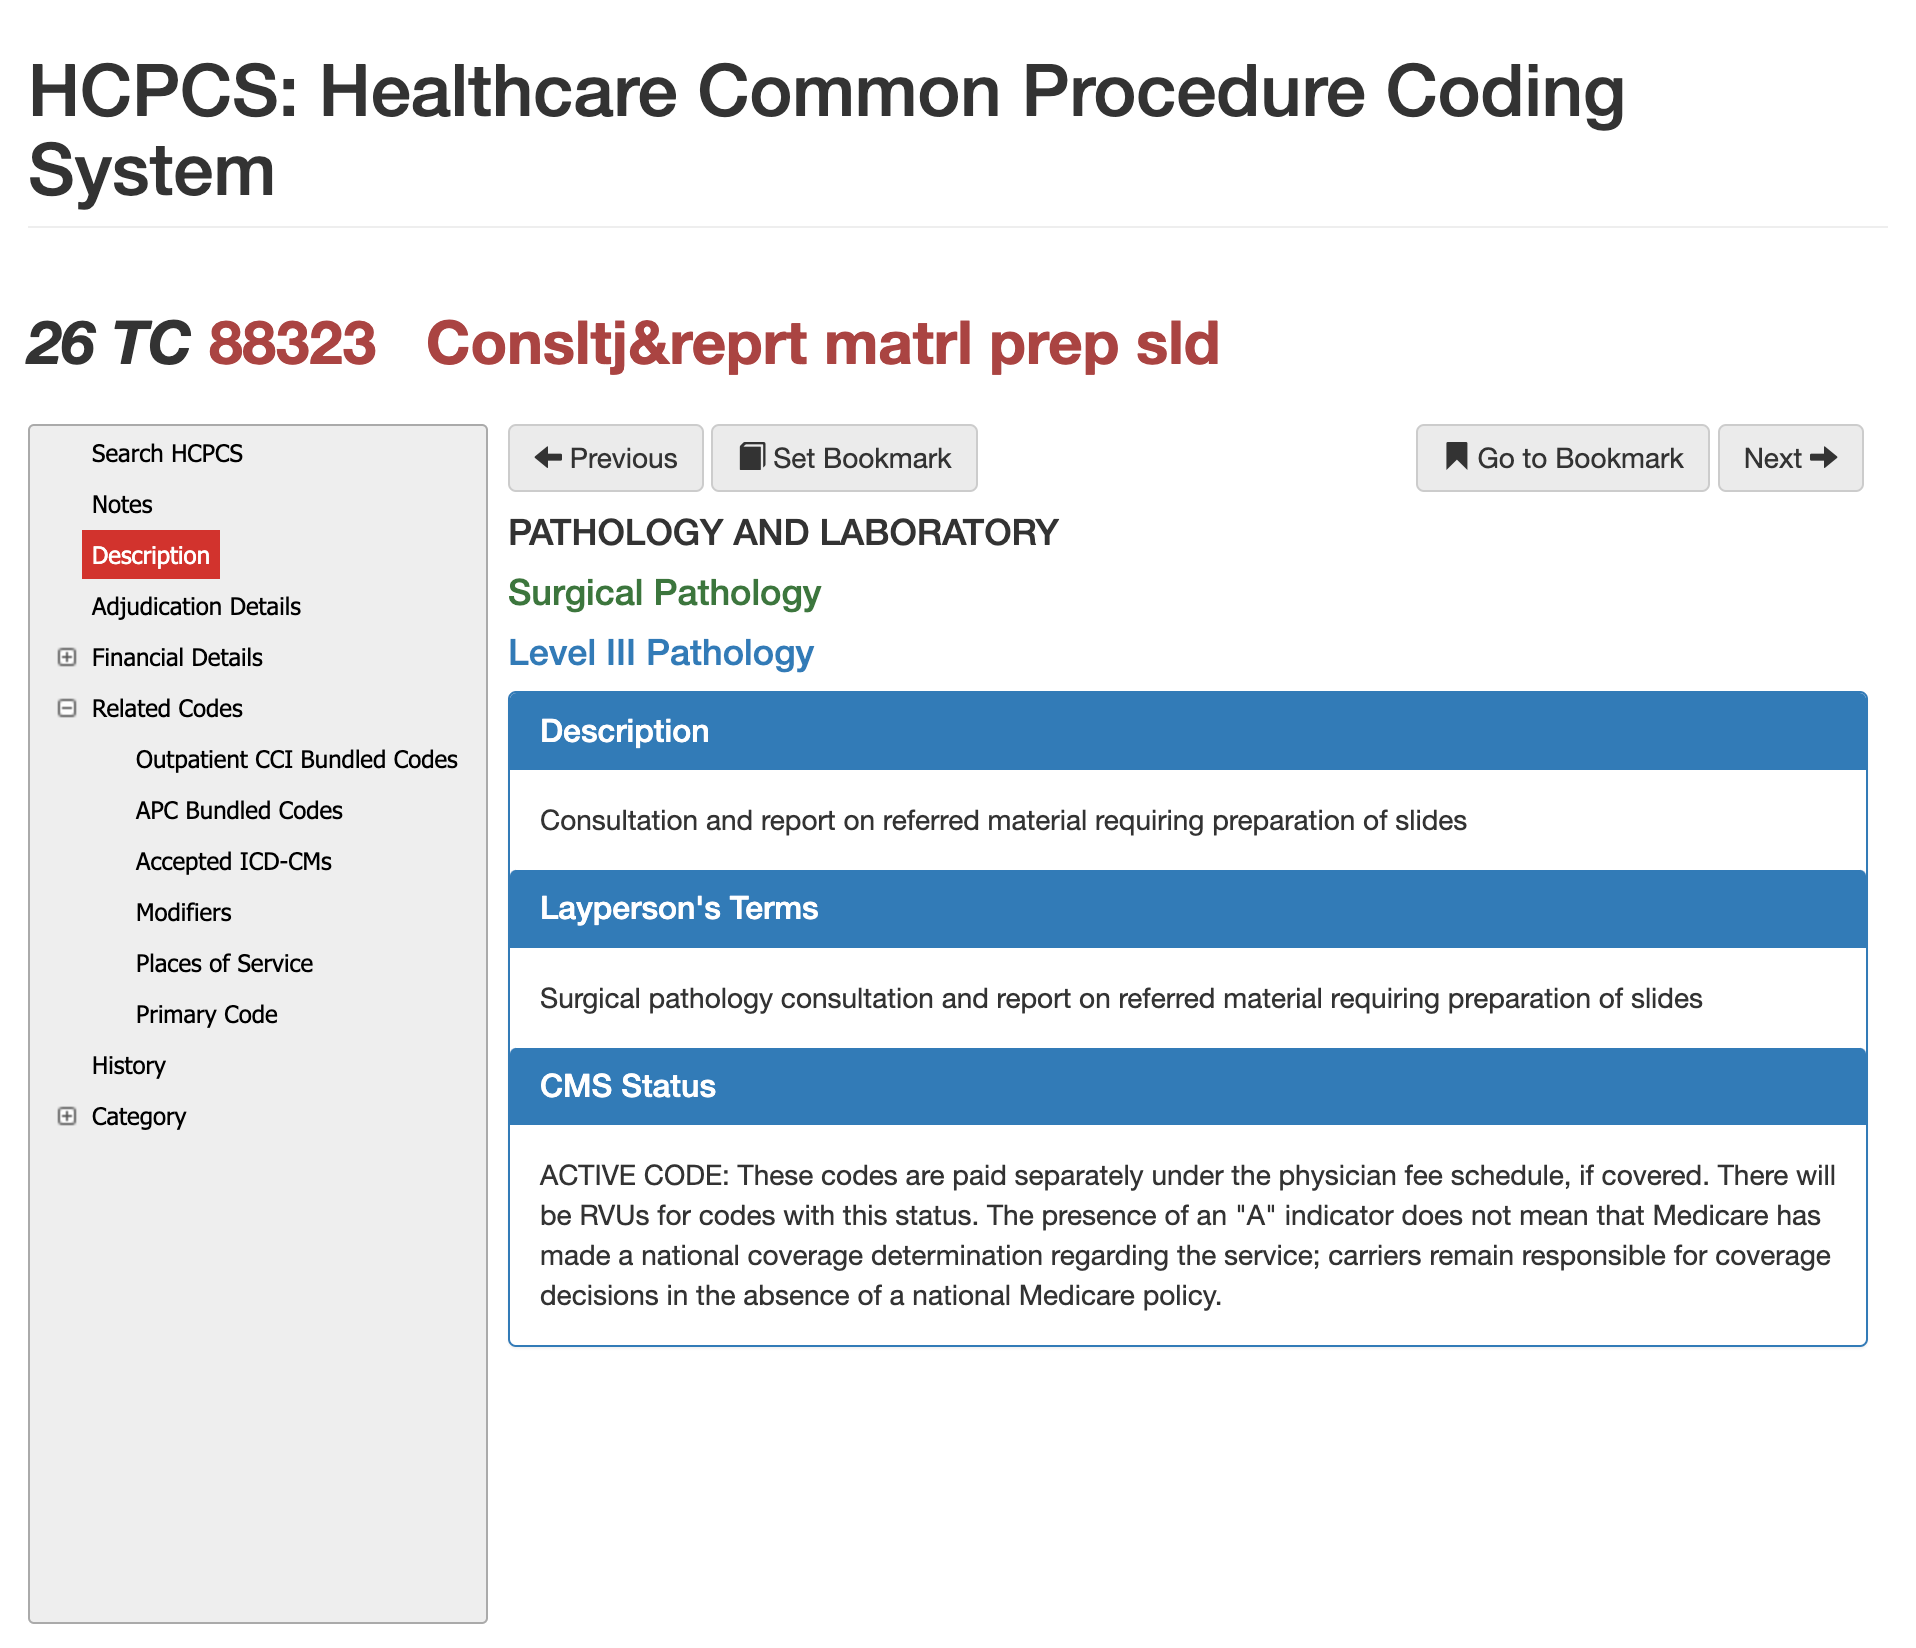
Task: Open the Modifiers entry
Action: point(183,912)
